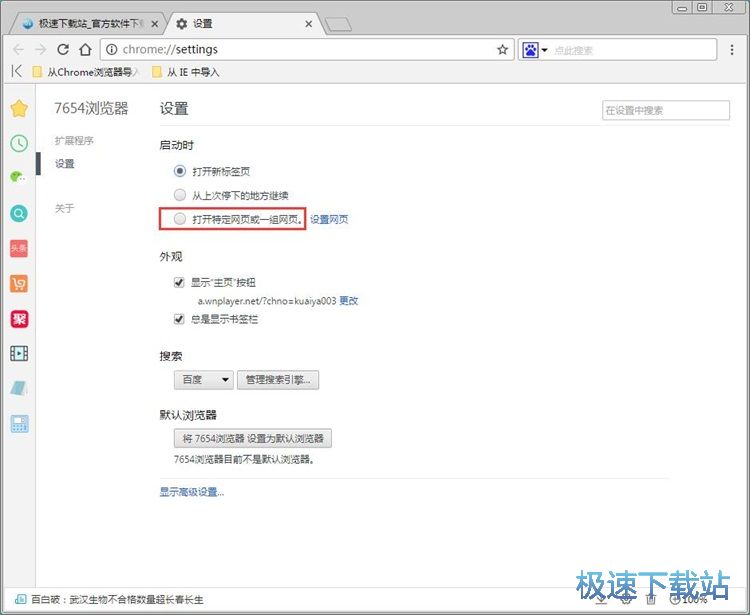Open a new tab

point(338,24)
